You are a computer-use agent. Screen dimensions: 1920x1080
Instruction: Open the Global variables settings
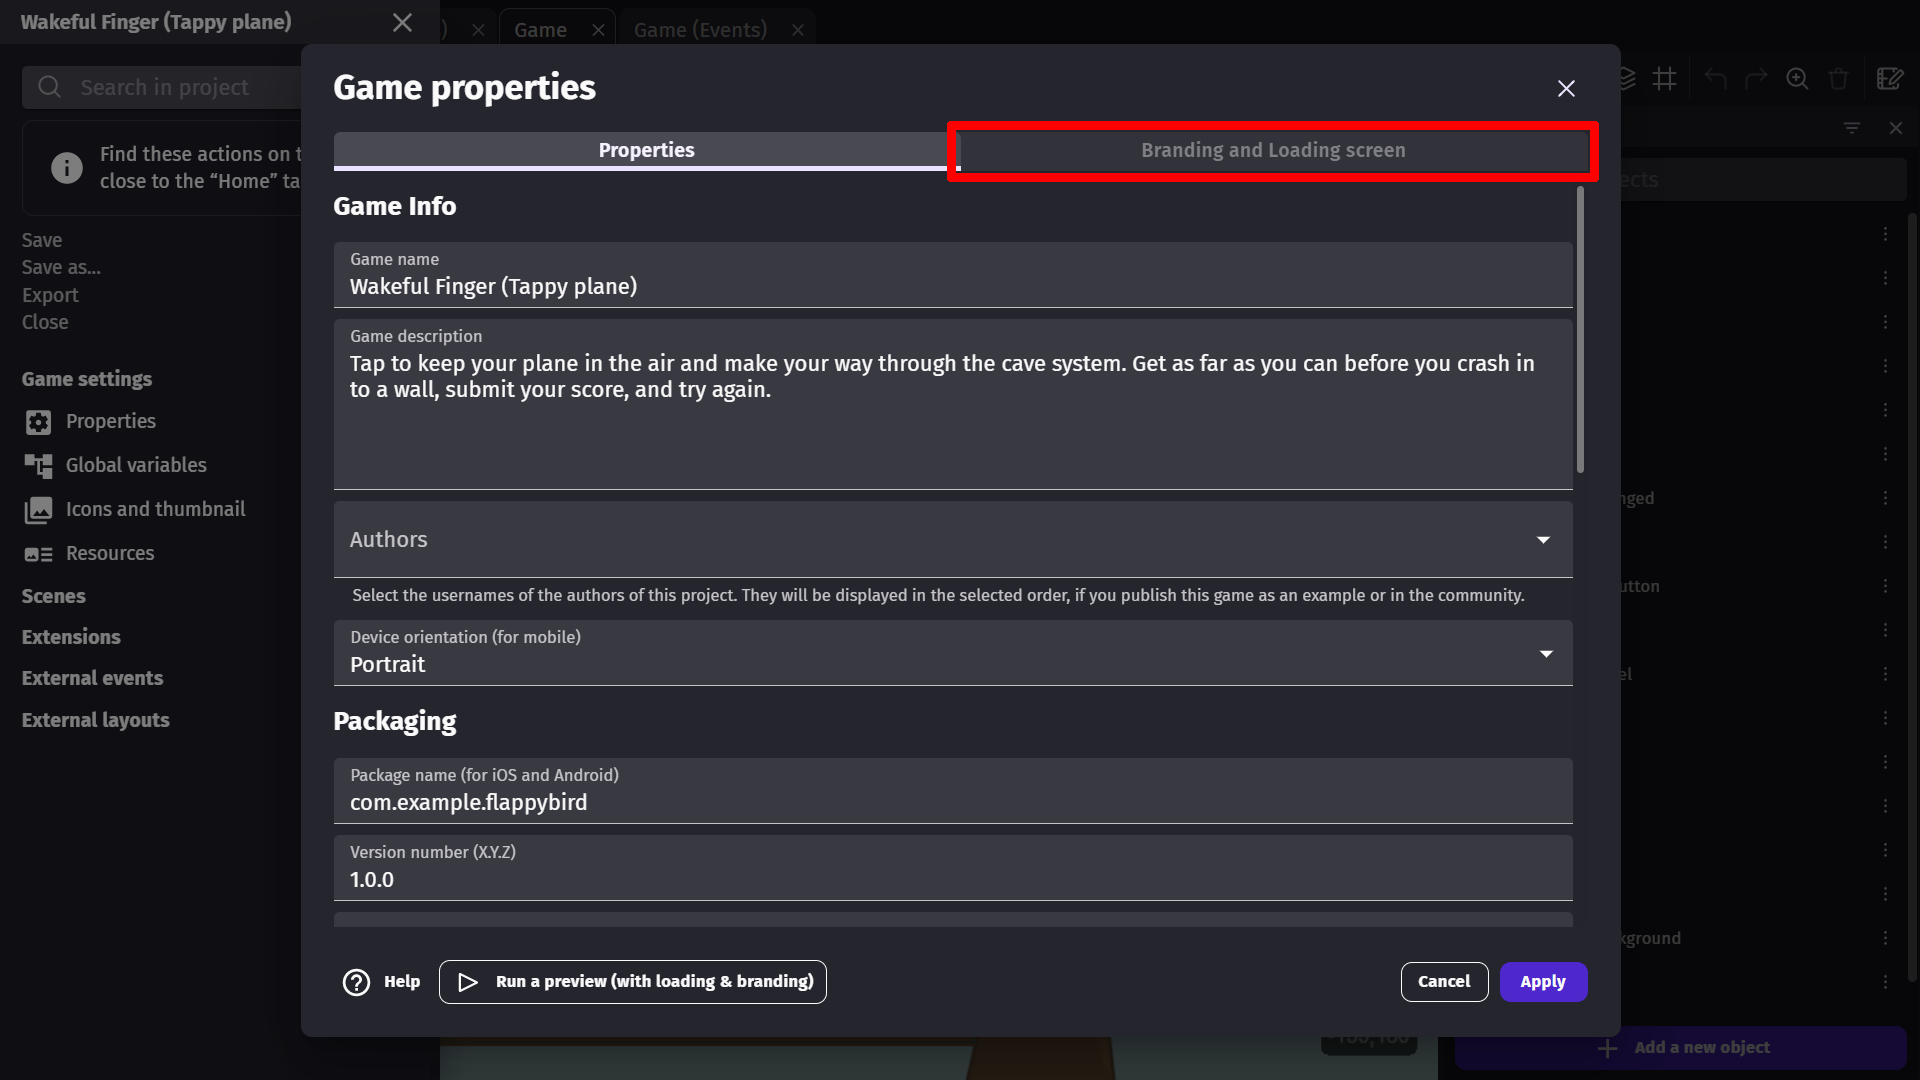[x=137, y=465]
